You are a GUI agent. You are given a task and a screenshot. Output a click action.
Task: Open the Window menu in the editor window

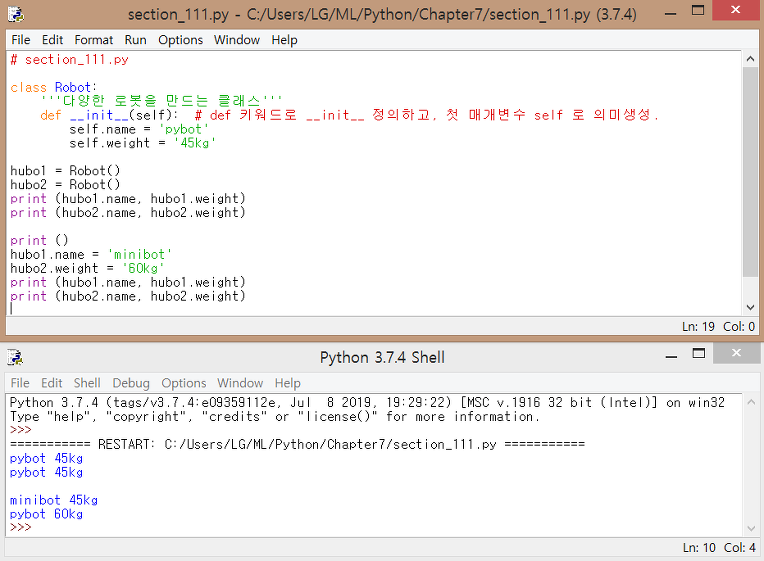(237, 40)
